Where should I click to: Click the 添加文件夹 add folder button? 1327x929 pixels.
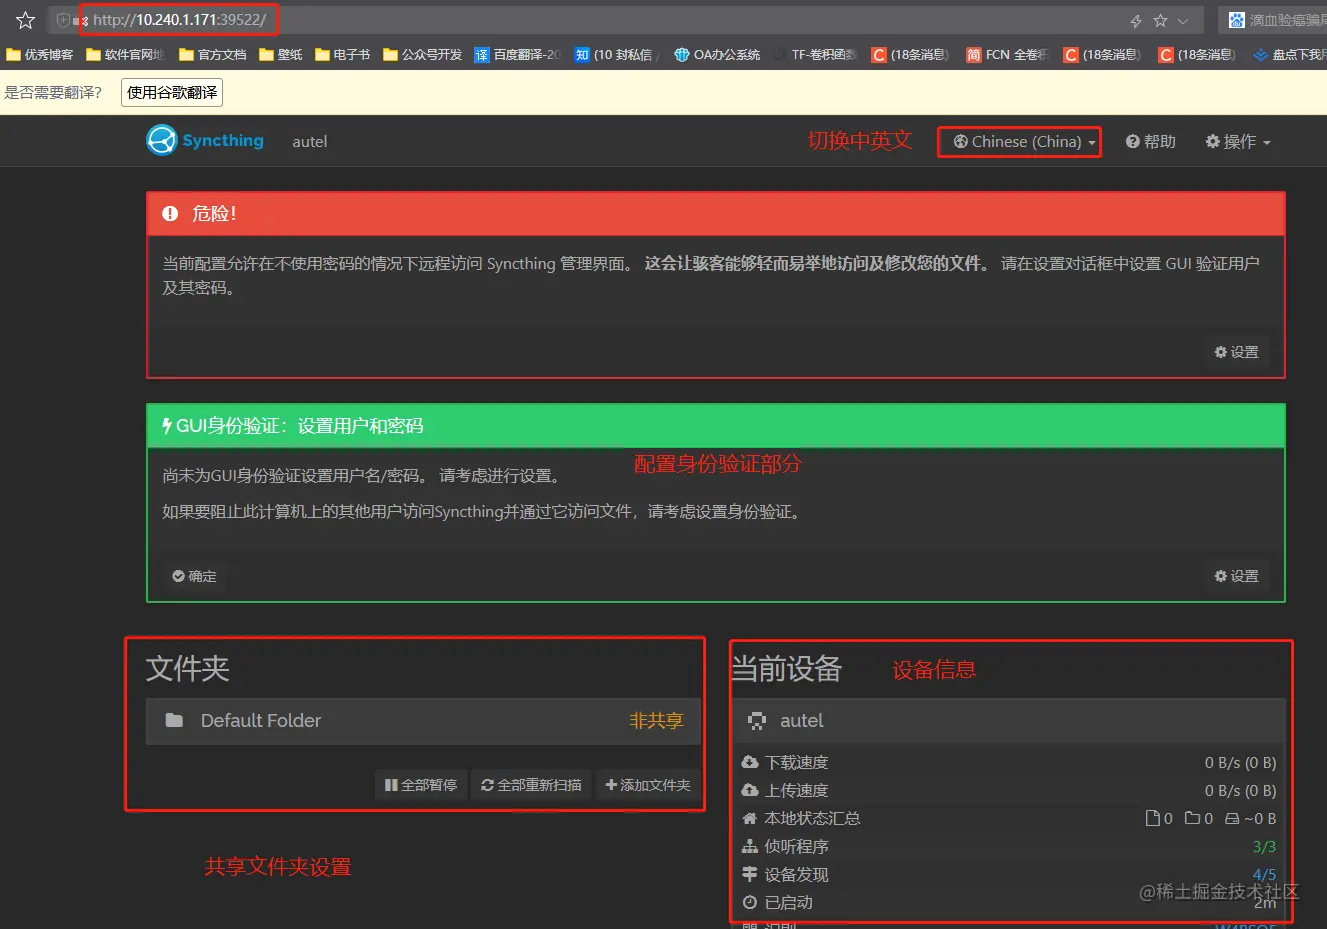[x=648, y=785]
